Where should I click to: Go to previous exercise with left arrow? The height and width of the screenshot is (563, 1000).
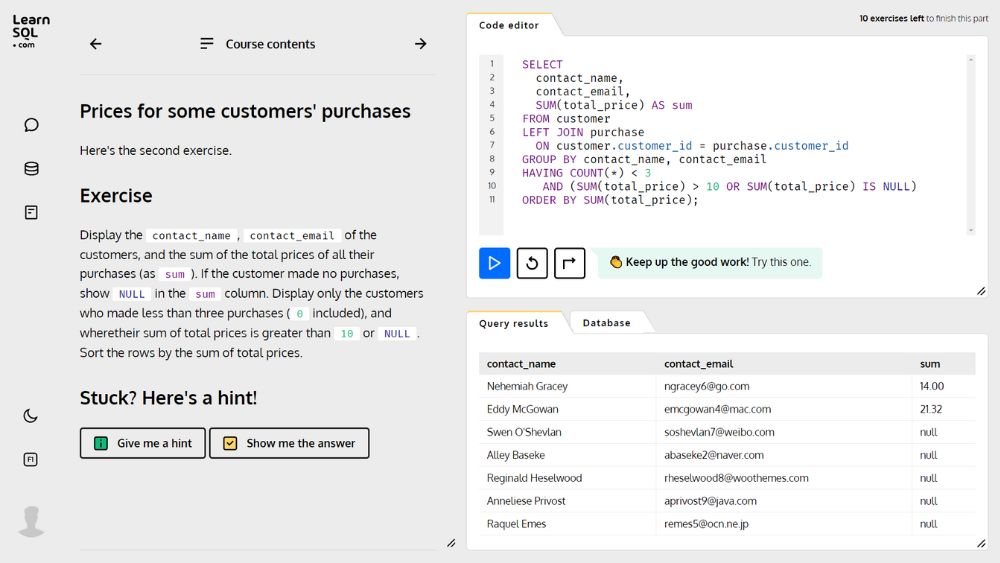click(96, 44)
